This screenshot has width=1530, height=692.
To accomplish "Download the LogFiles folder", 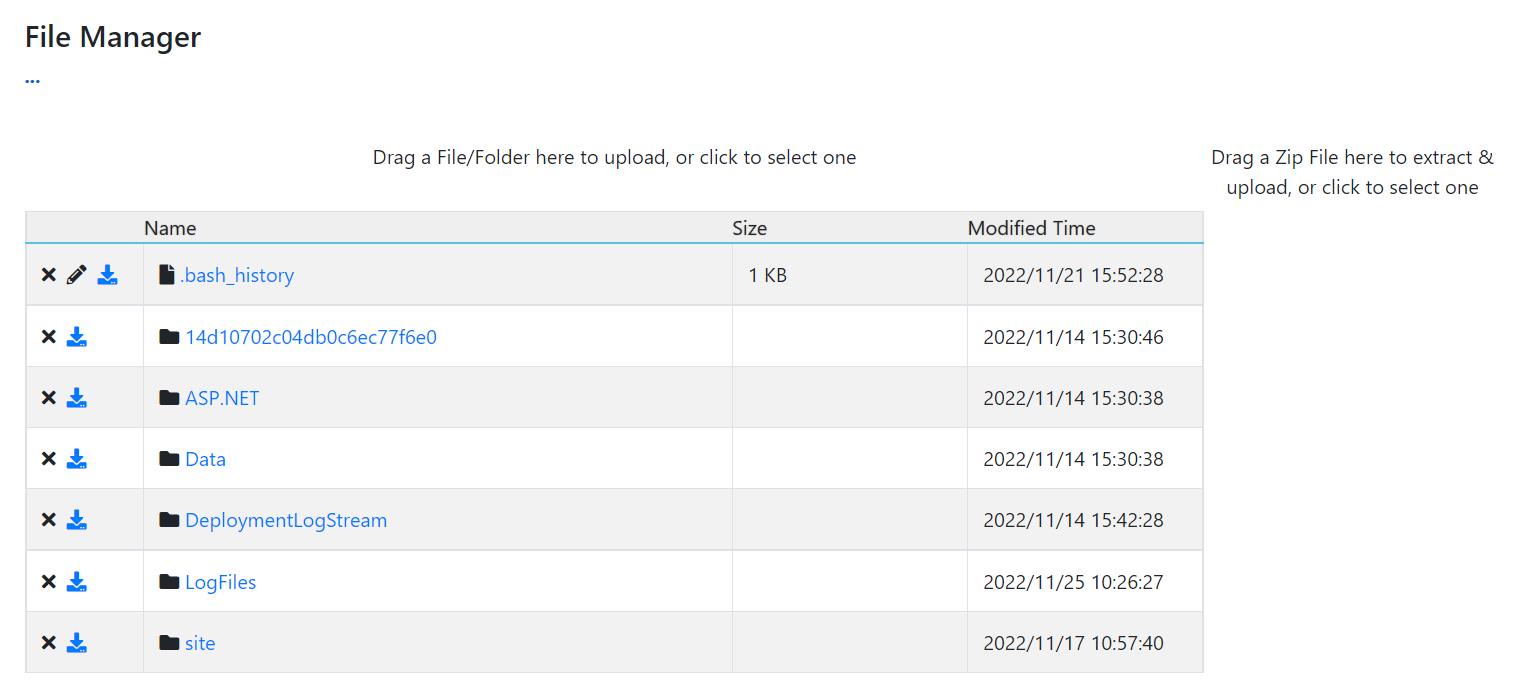I will (77, 582).
